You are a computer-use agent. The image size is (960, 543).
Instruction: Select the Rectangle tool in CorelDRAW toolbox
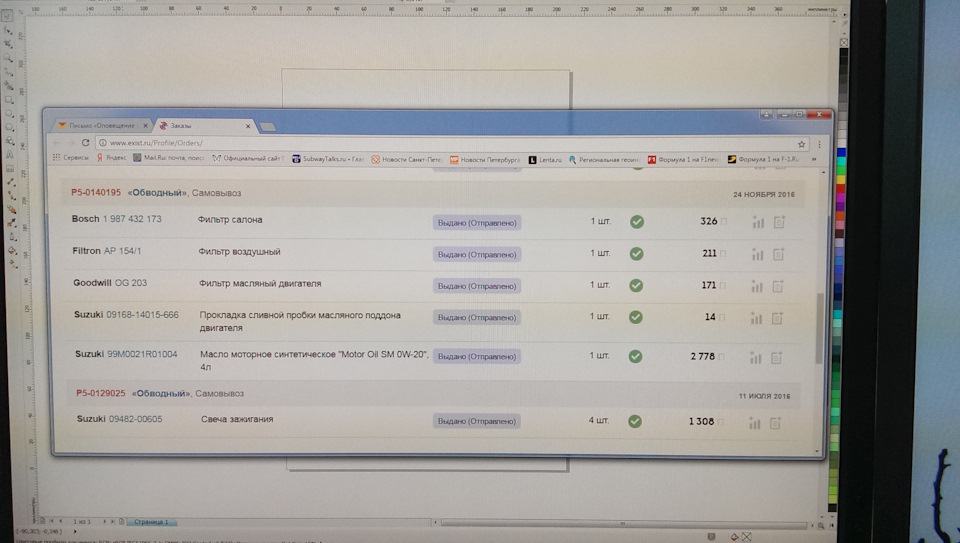(x=9, y=99)
